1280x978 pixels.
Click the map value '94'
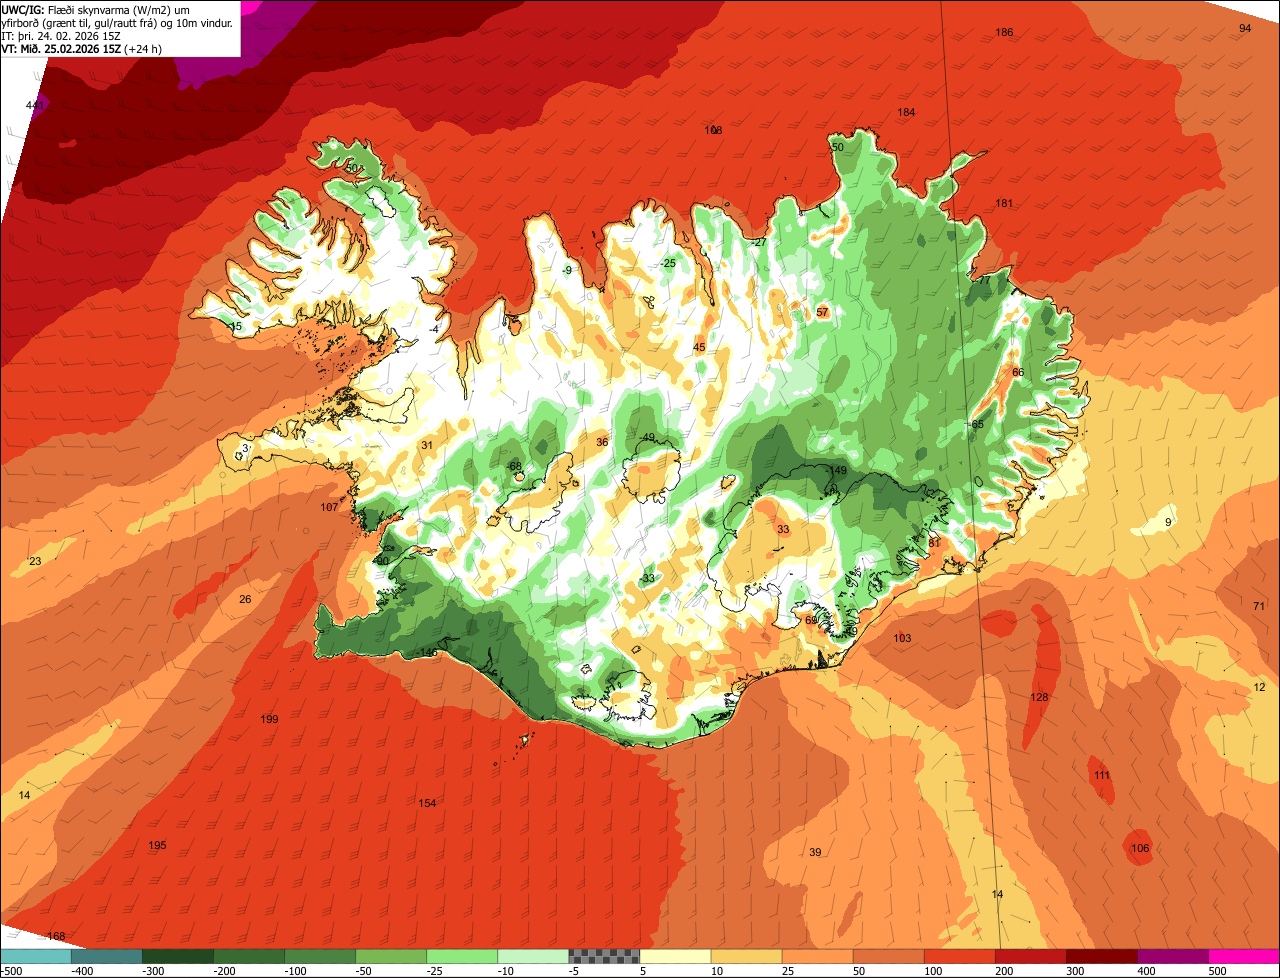(x=1245, y=28)
